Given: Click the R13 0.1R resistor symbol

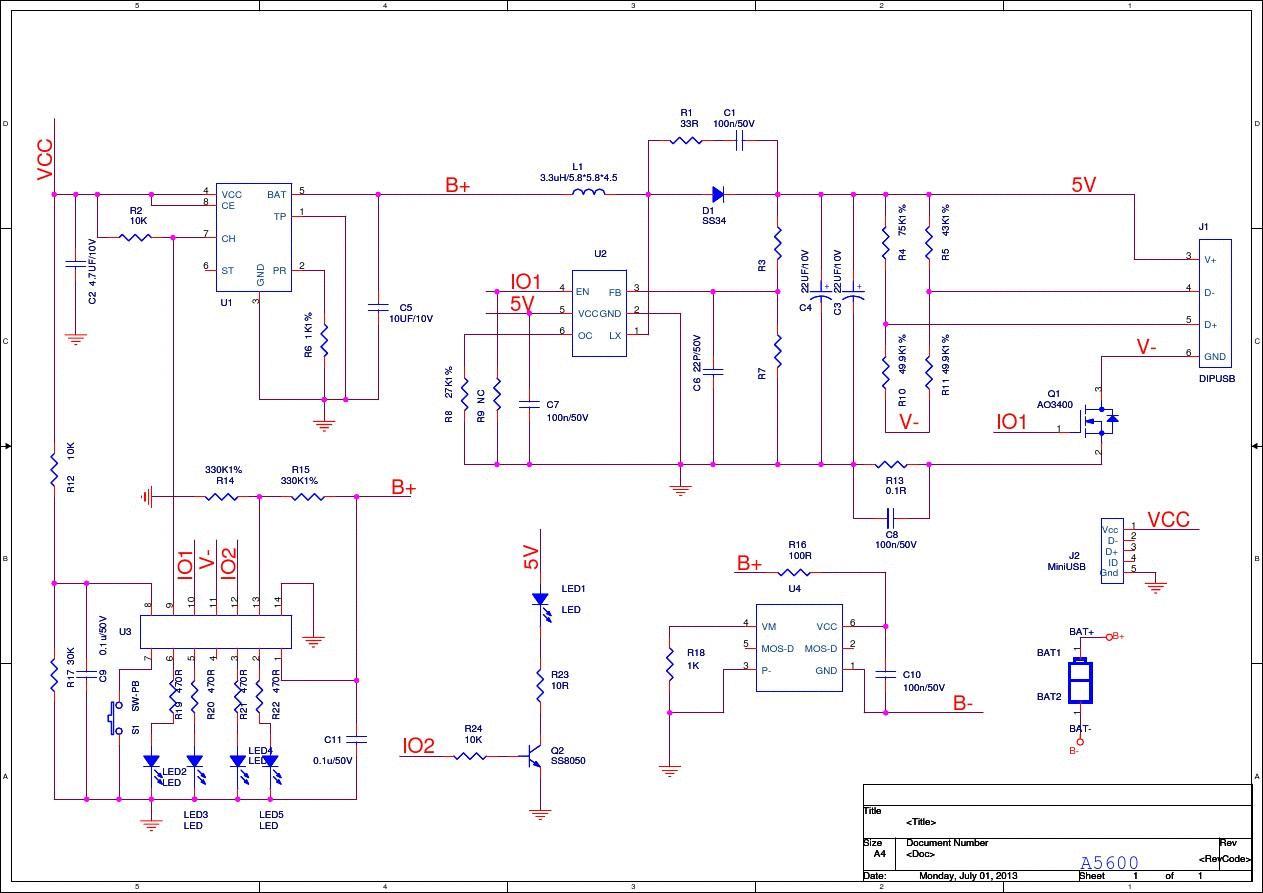Looking at the screenshot, I should [x=891, y=464].
